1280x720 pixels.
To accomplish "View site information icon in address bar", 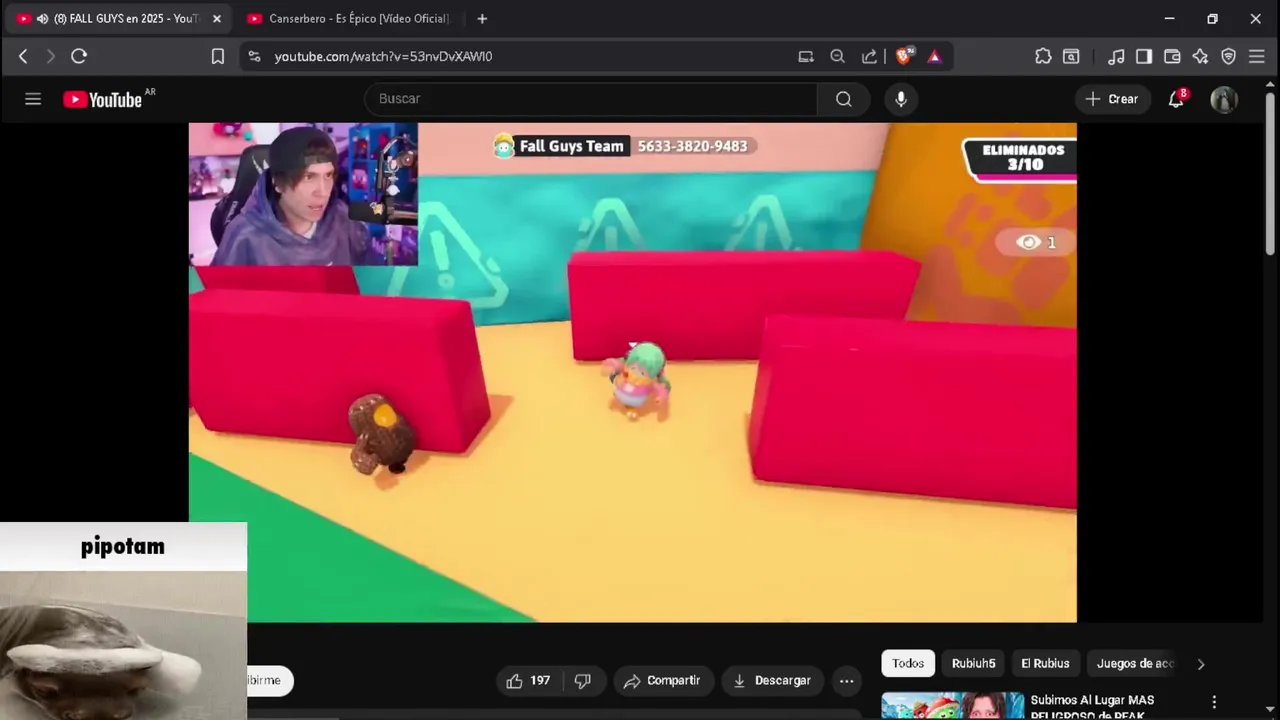I will click(x=254, y=56).
